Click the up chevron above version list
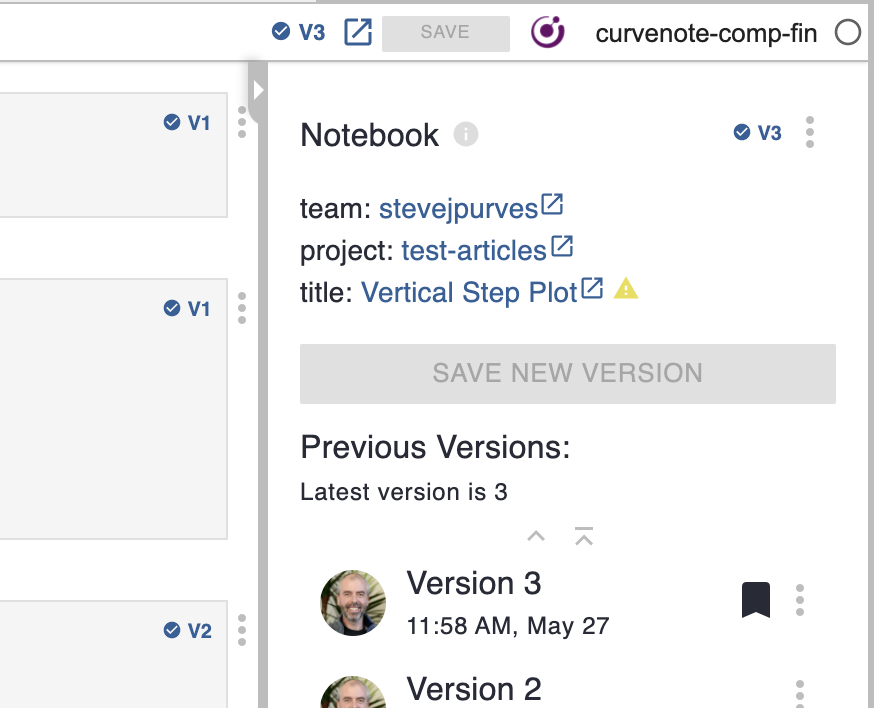874x708 pixels. 536,537
